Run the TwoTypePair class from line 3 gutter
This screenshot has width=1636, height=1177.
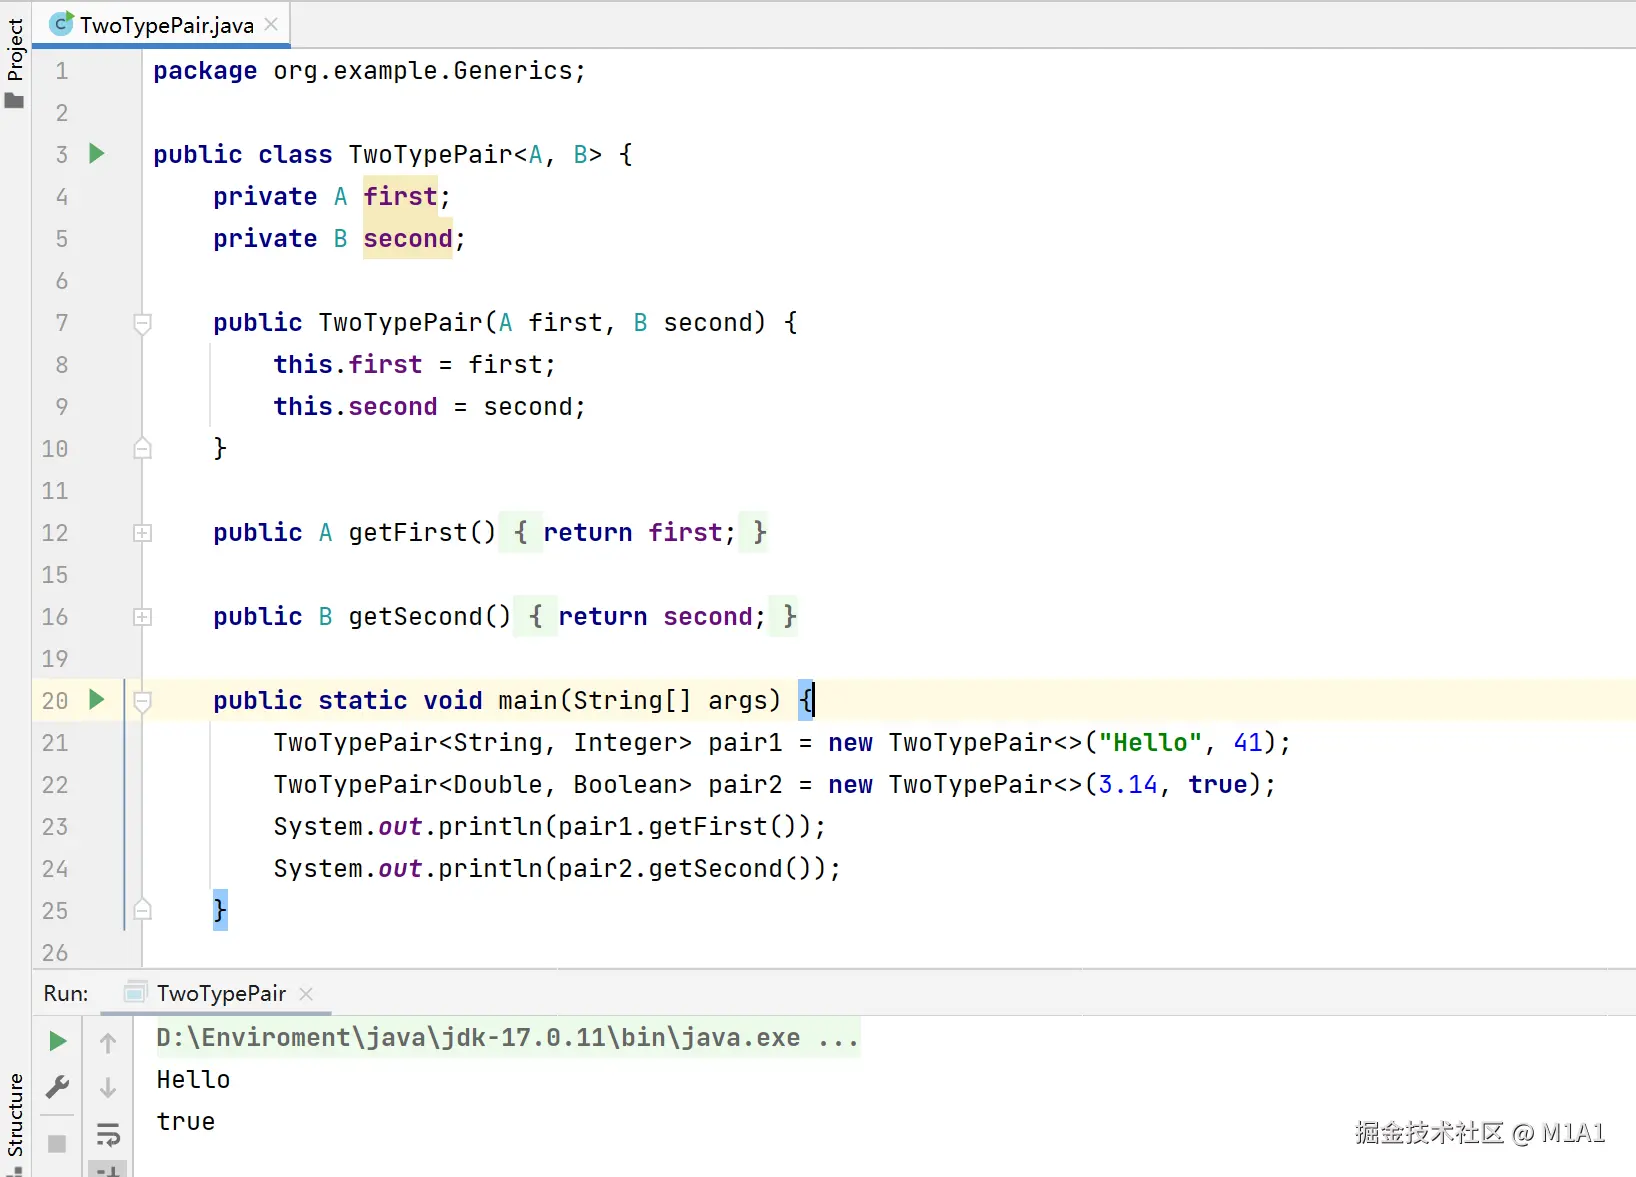(96, 154)
